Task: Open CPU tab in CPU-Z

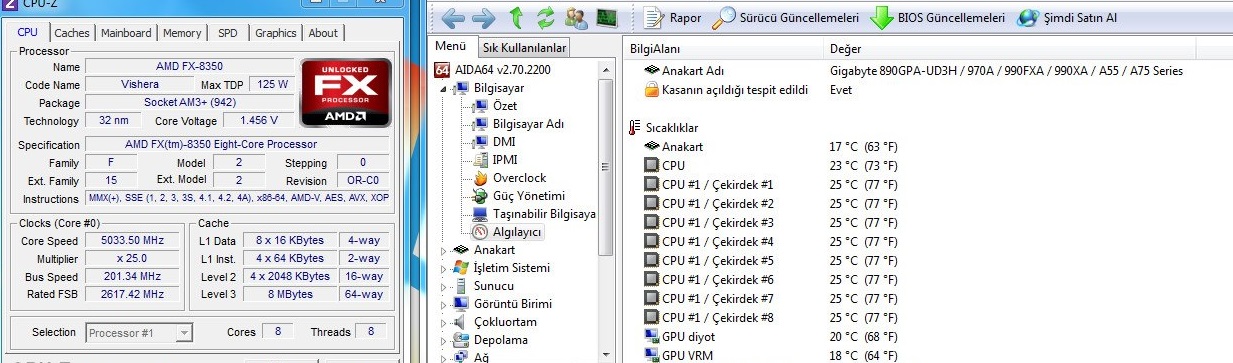Action: (28, 32)
